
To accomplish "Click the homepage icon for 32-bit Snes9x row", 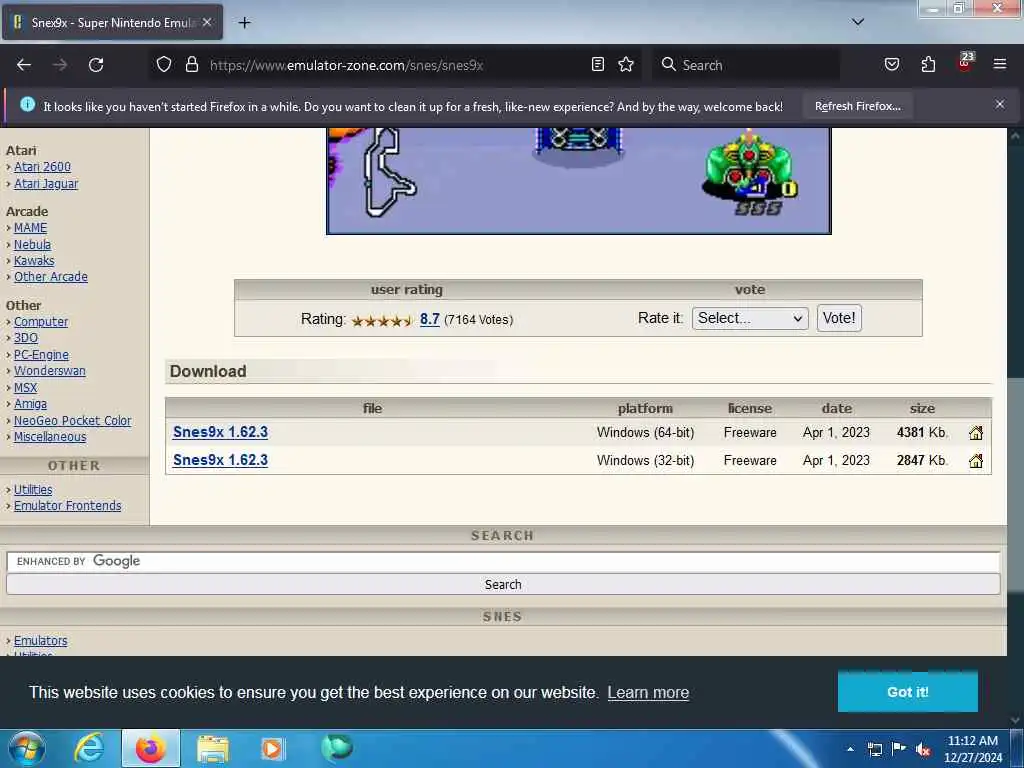I will click(976, 460).
